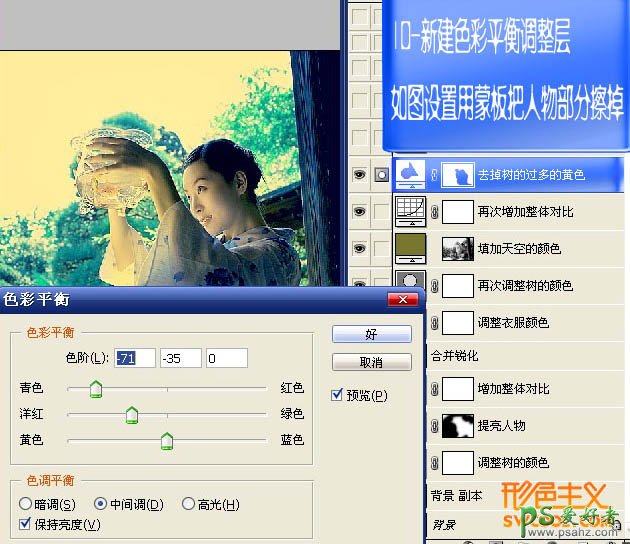Click the second 色阶 field showing -35
This screenshot has height=544, width=630.
[x=180, y=358]
